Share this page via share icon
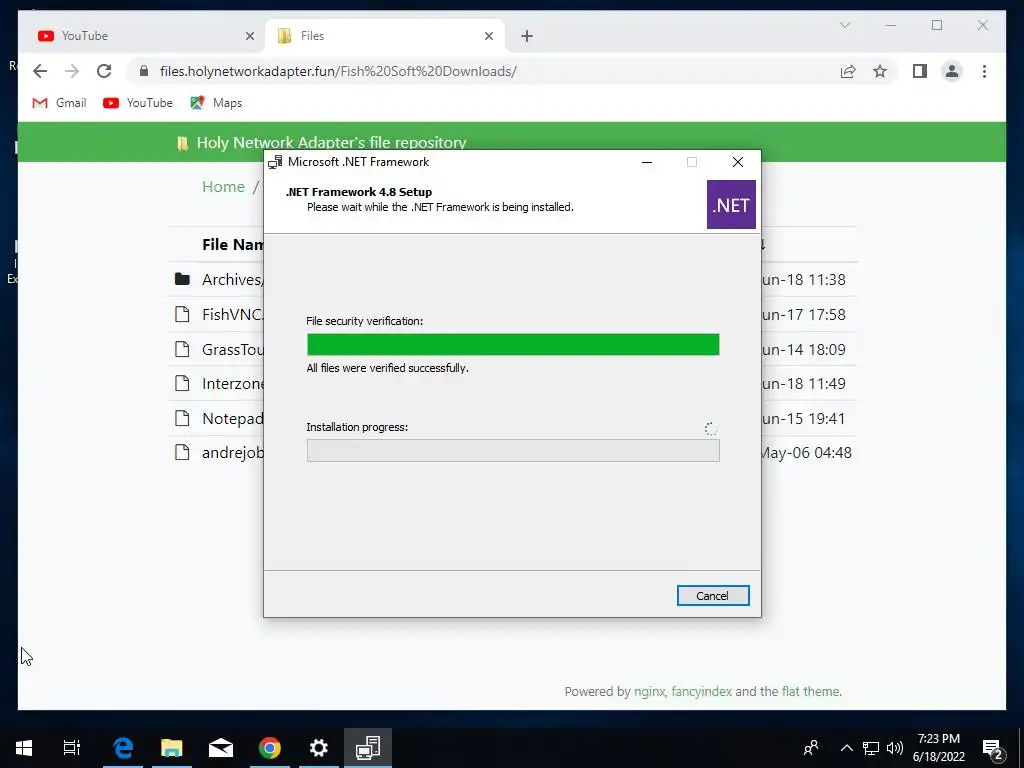The height and width of the screenshot is (768, 1024). pyautogui.click(x=848, y=71)
